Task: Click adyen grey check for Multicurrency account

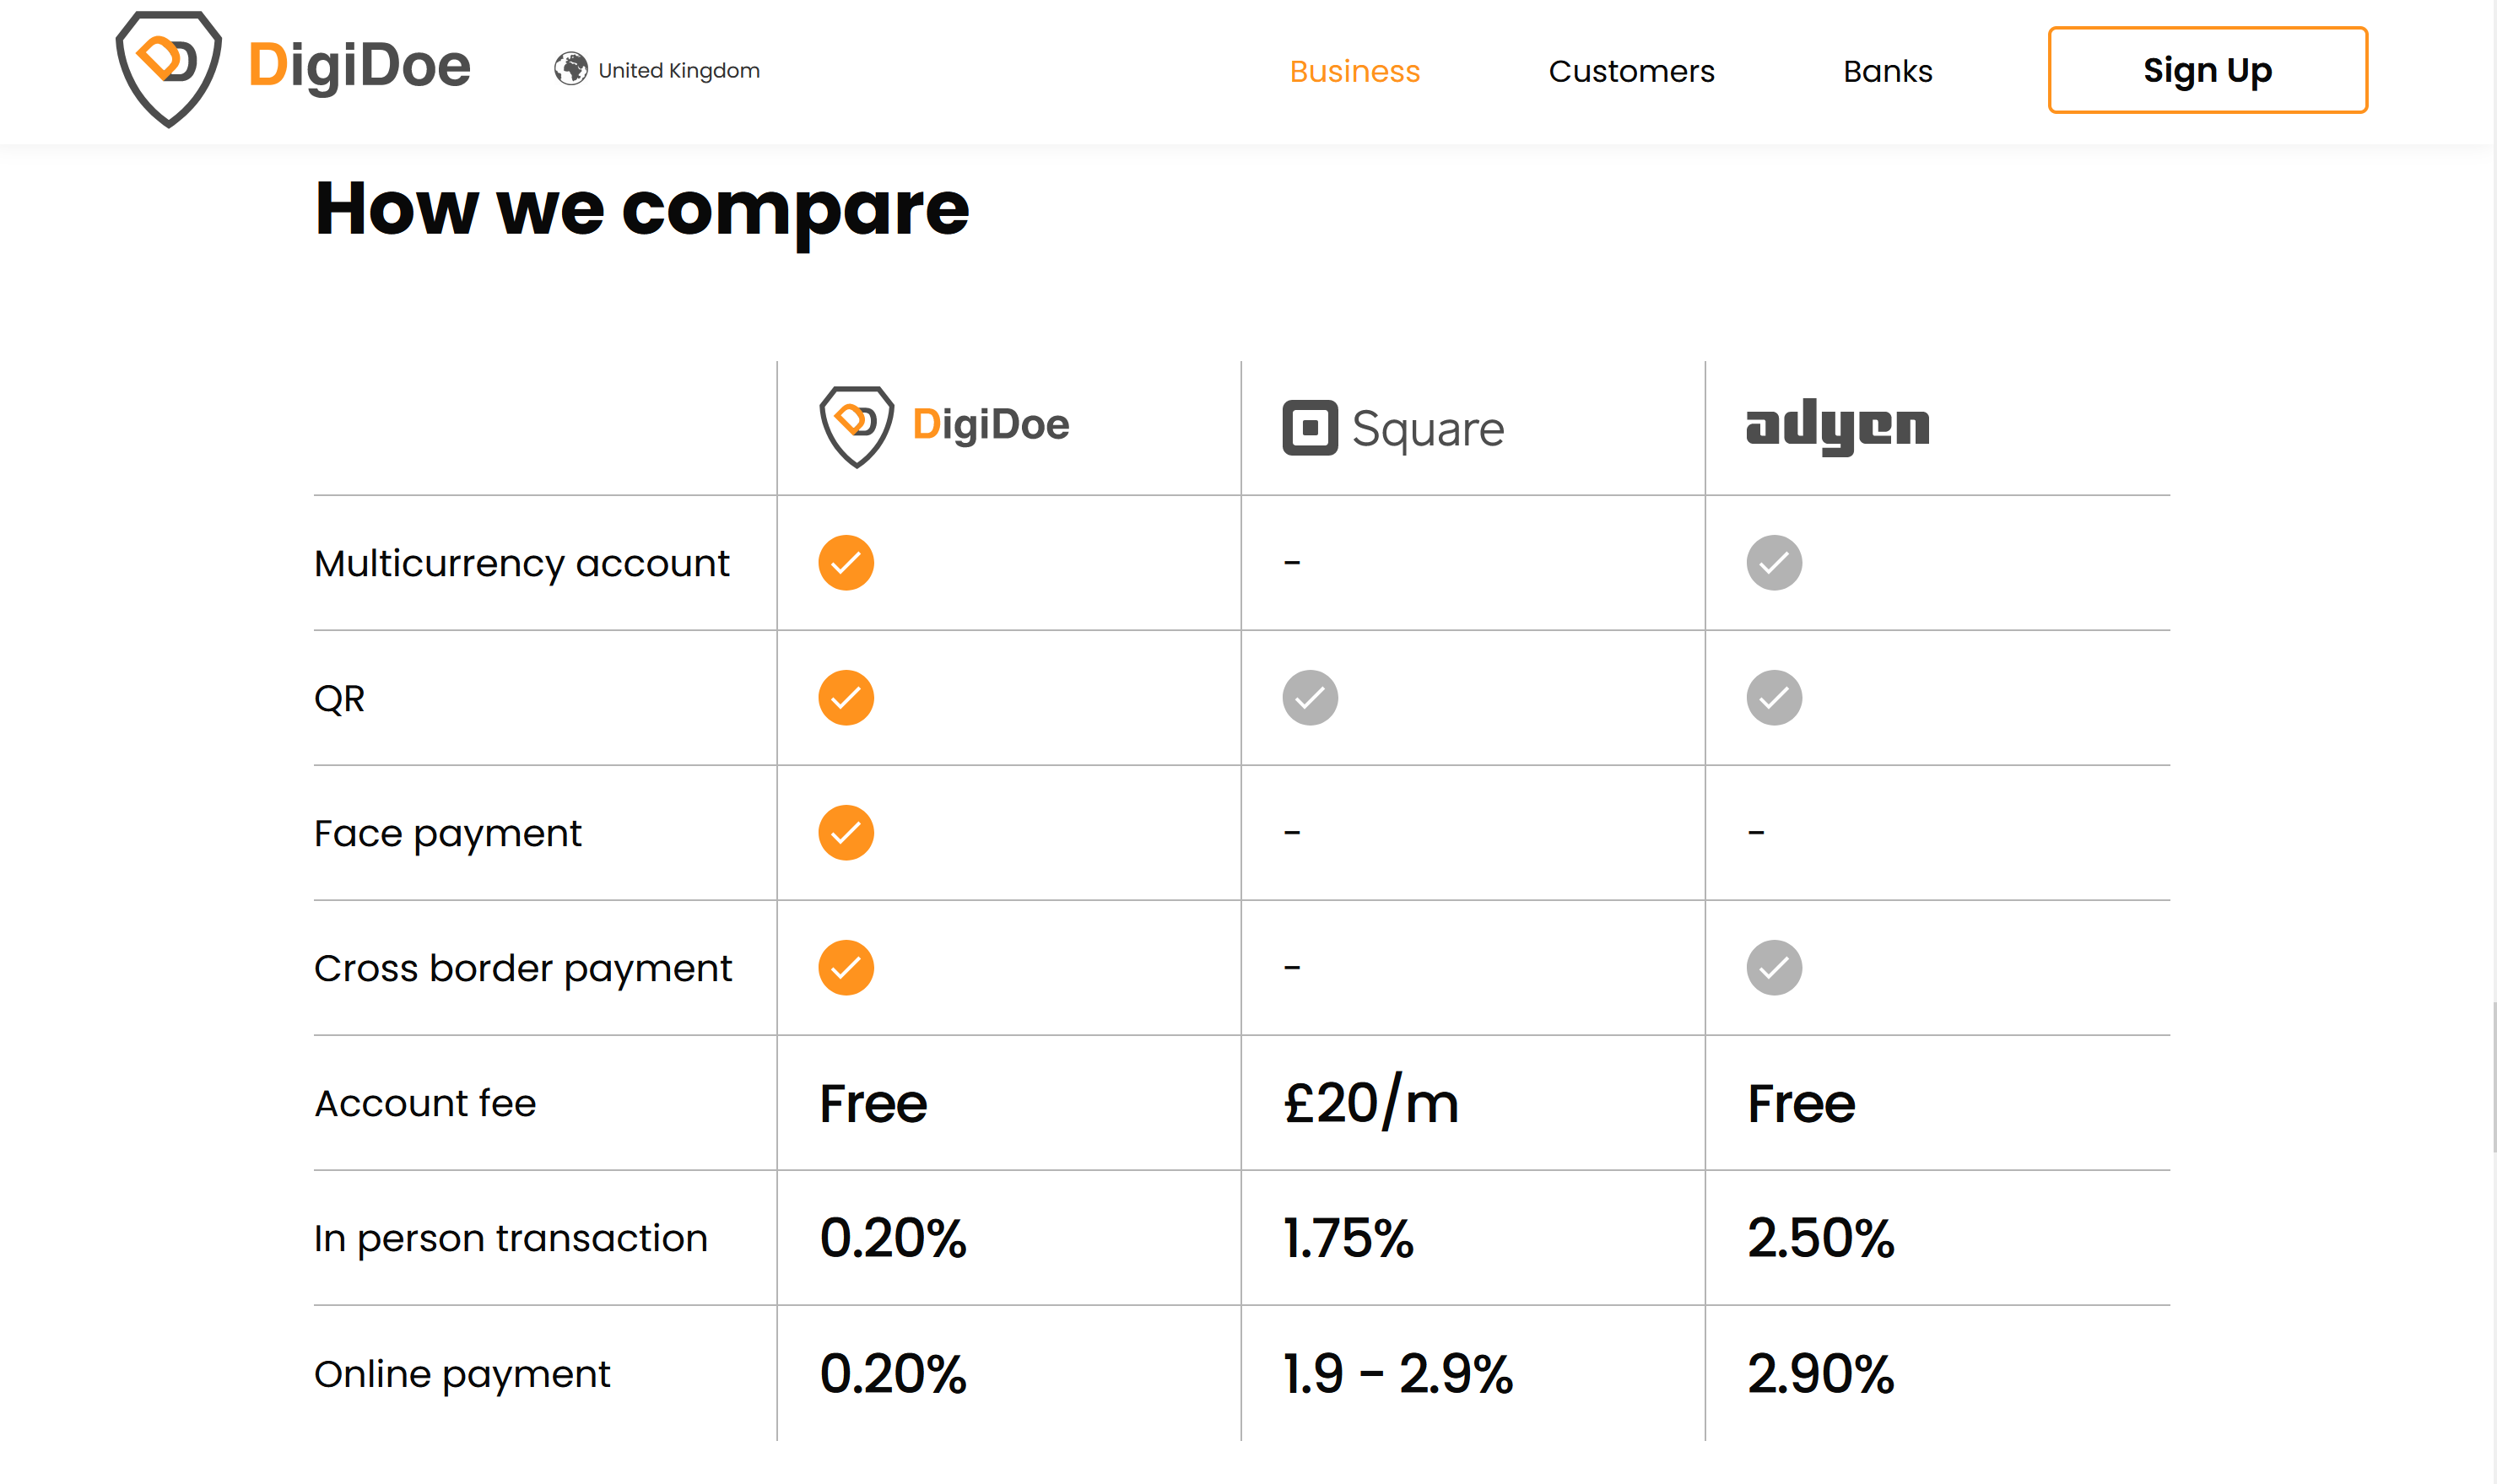Action: (1774, 563)
